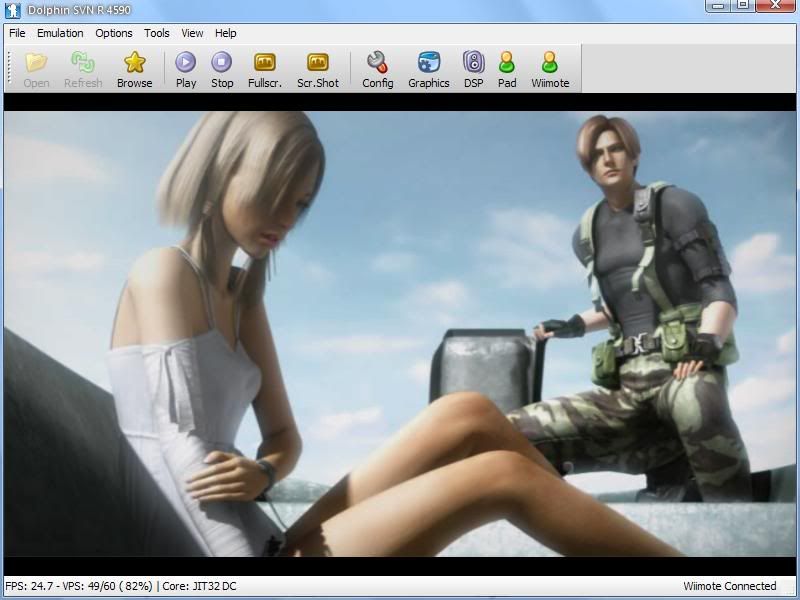Click the toolbar drag handle grip

(x=9, y=68)
